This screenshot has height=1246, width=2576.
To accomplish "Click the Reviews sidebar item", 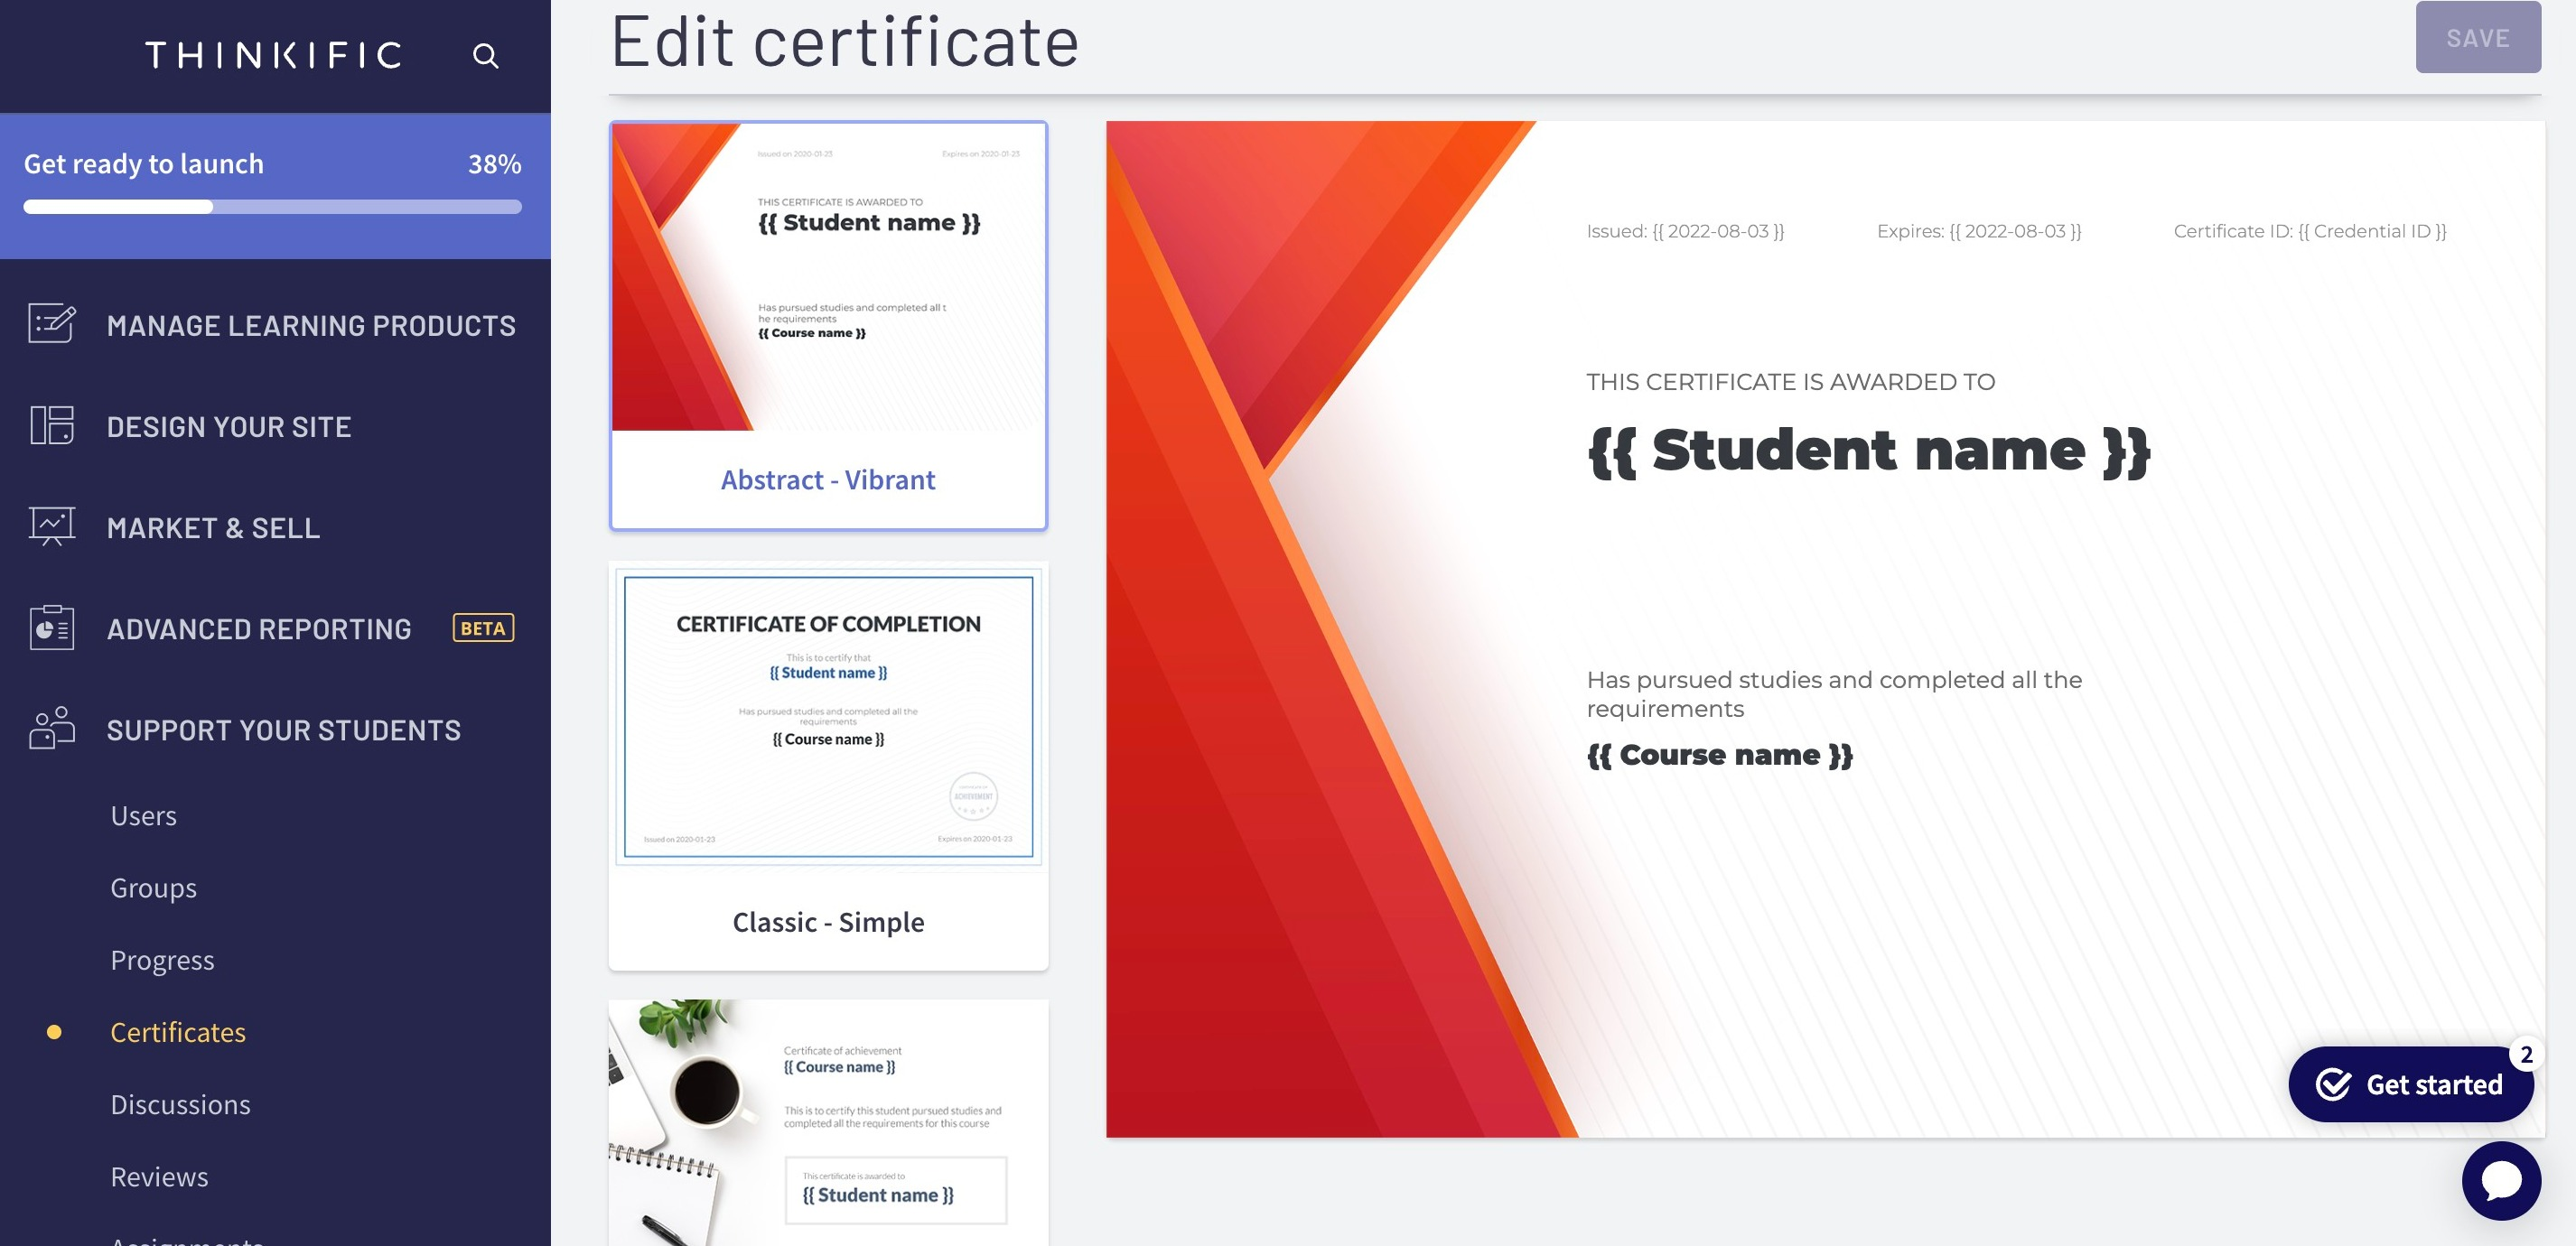I will (158, 1176).
